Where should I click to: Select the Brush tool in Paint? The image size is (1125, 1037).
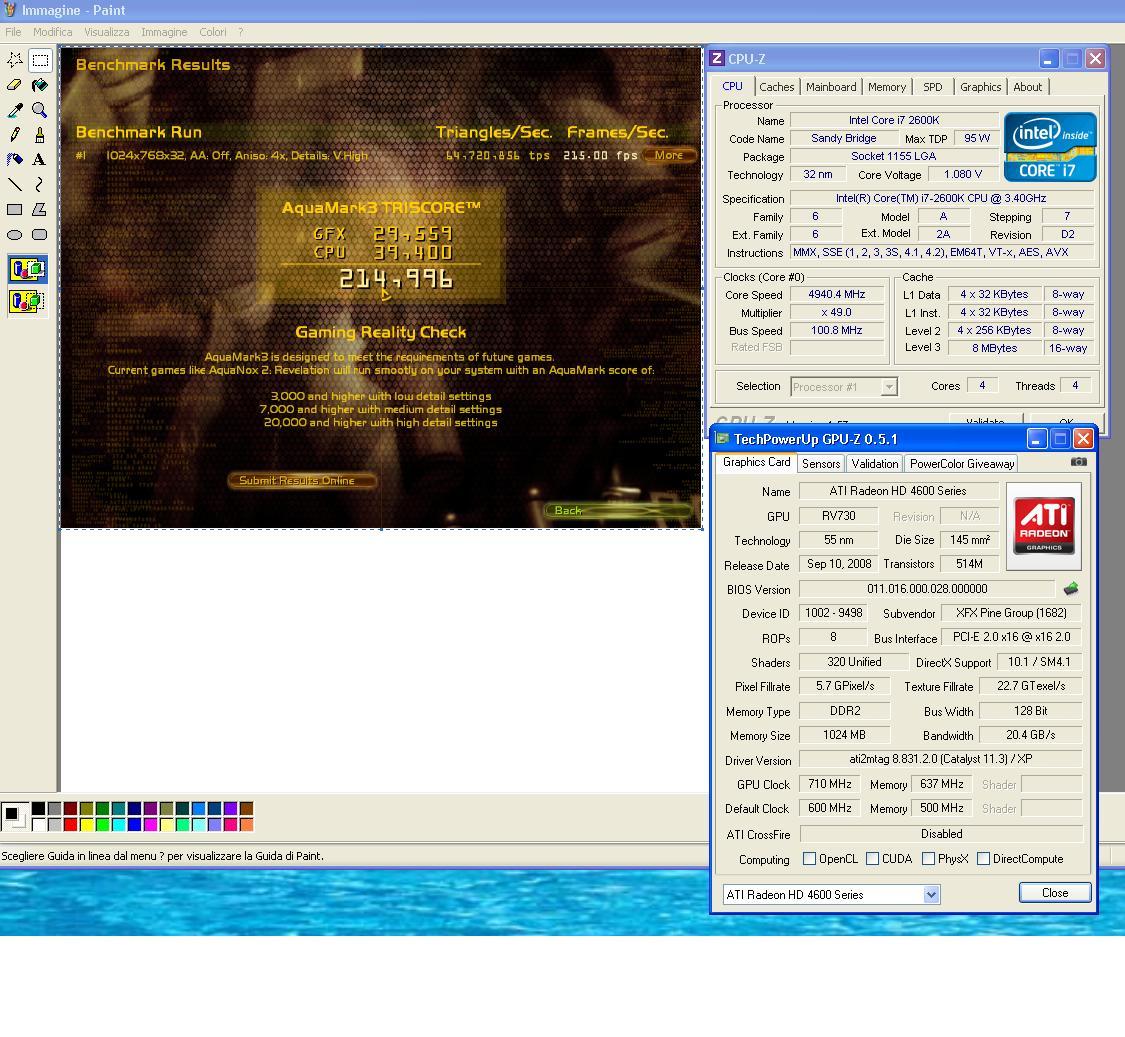[x=40, y=135]
